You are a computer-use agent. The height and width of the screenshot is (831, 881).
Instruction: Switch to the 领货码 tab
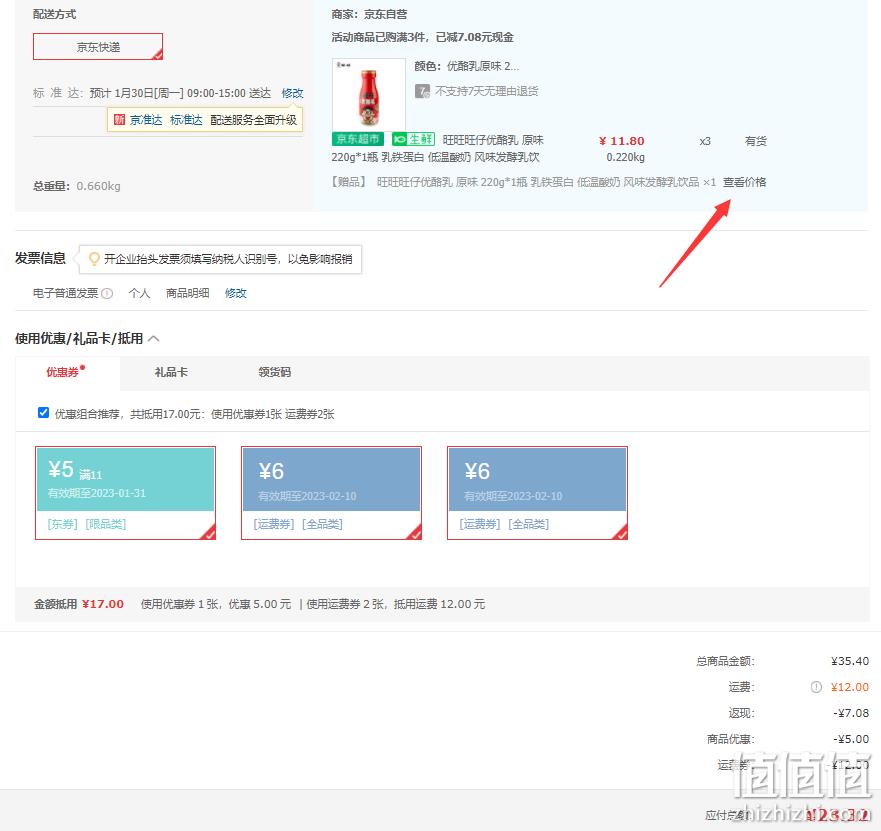[x=274, y=372]
